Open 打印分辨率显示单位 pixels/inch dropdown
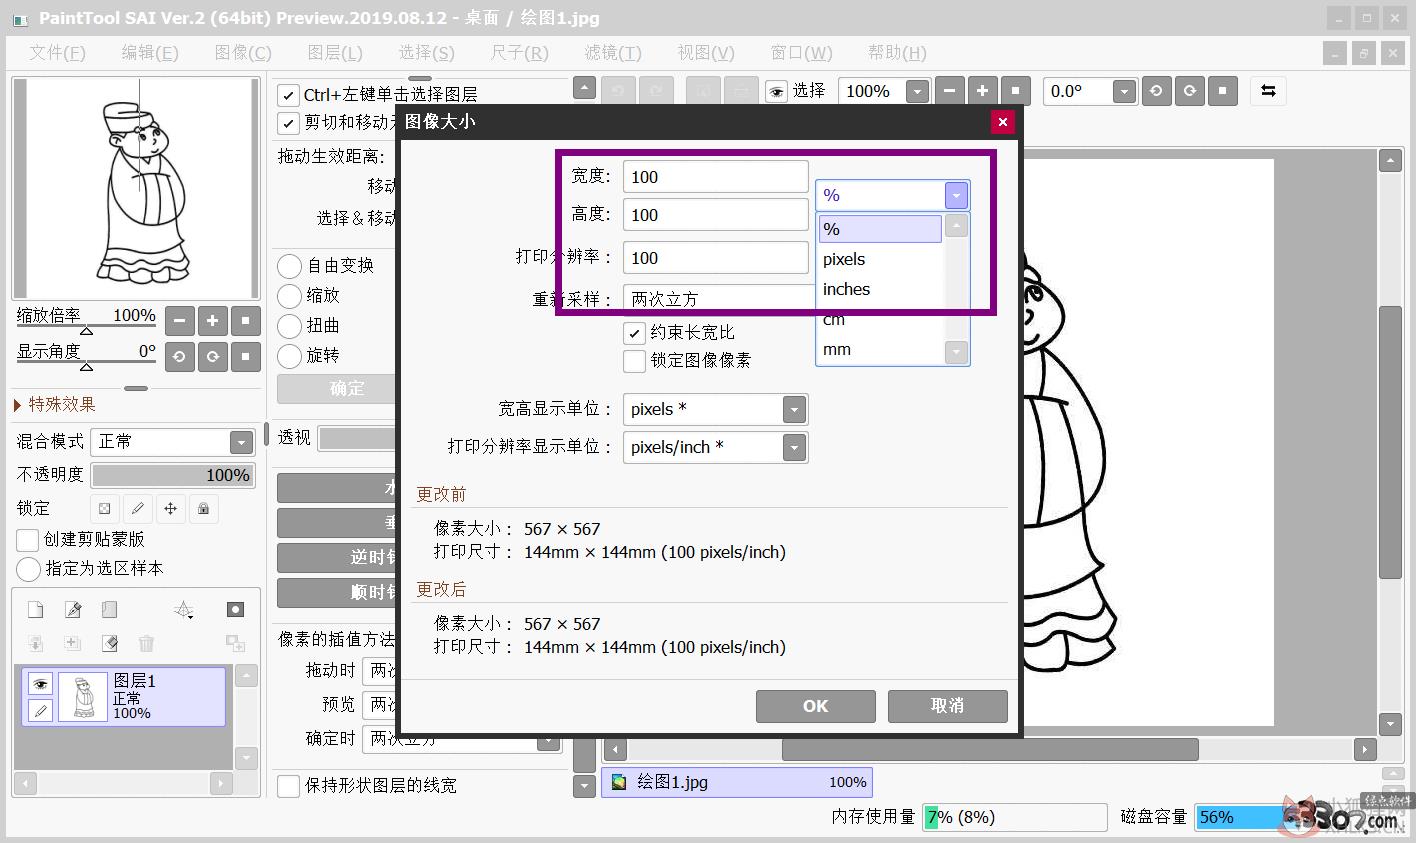1416x843 pixels. tap(794, 447)
